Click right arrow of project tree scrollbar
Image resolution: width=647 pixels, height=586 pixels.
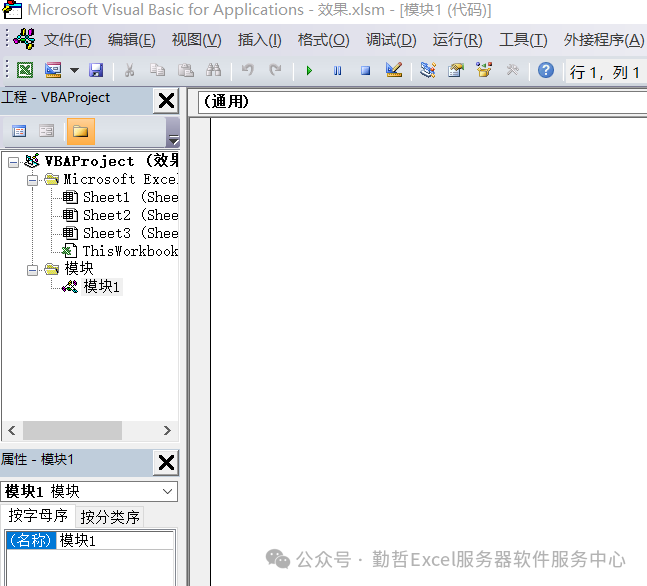point(167,430)
